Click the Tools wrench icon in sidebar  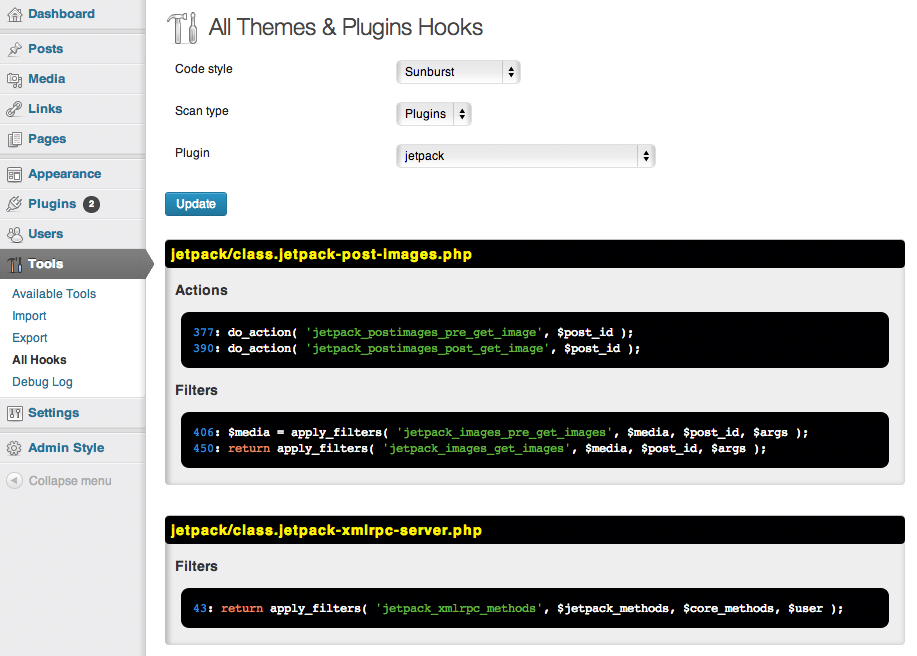(x=15, y=264)
